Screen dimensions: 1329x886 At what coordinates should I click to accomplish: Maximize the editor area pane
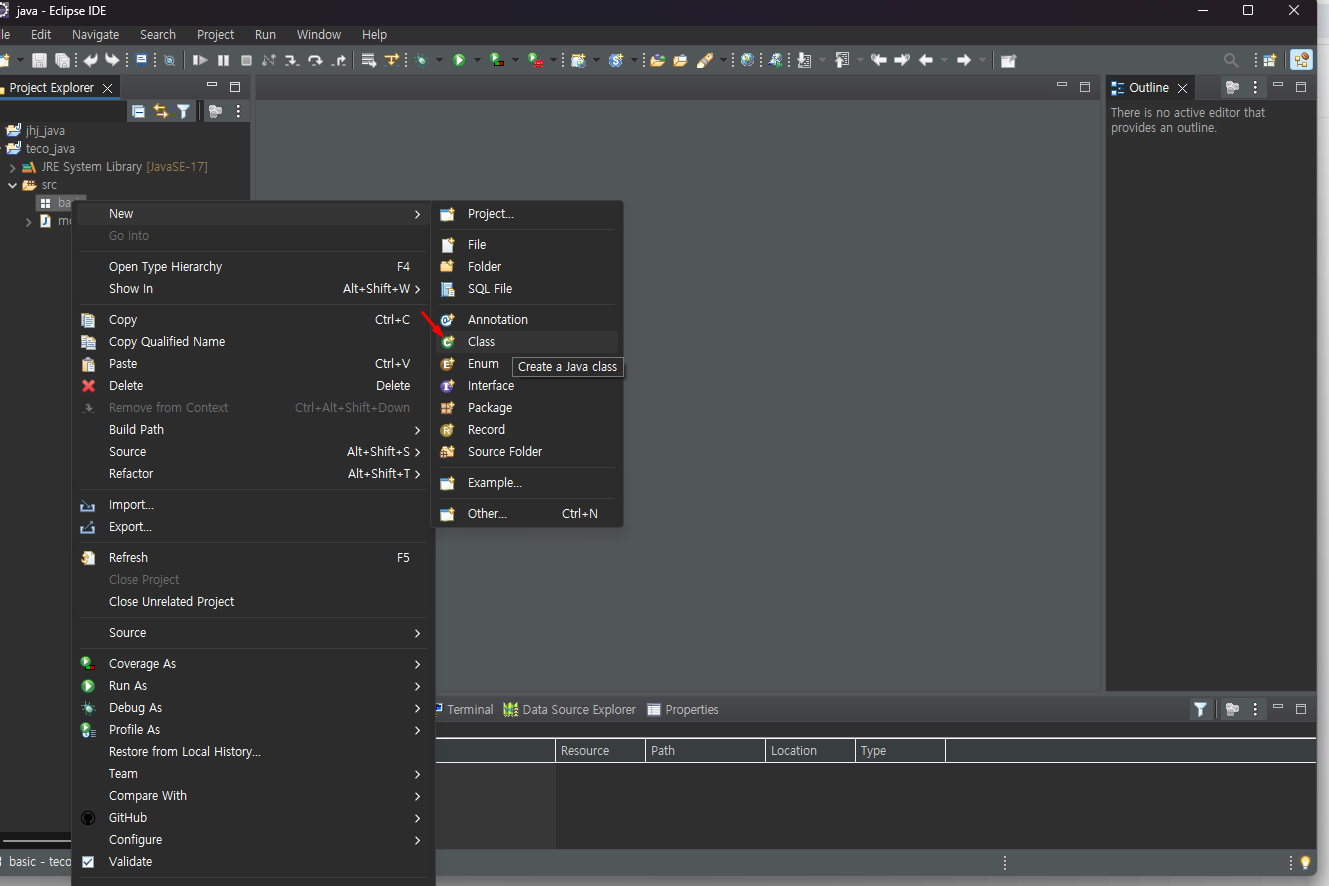coord(1085,87)
